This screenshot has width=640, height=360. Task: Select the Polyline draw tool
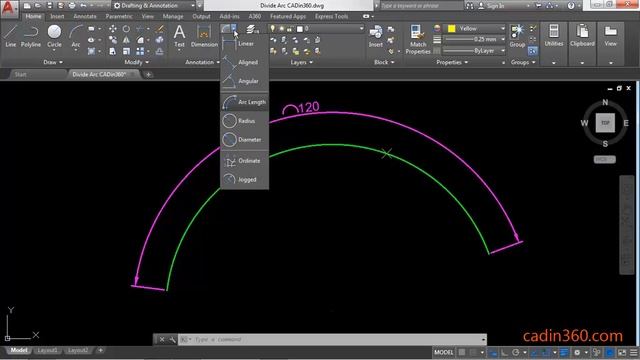pyautogui.click(x=31, y=36)
